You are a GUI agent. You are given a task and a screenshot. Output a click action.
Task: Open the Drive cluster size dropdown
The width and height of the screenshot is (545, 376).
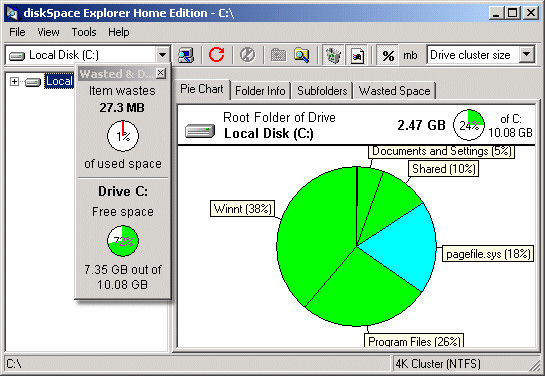click(x=527, y=55)
